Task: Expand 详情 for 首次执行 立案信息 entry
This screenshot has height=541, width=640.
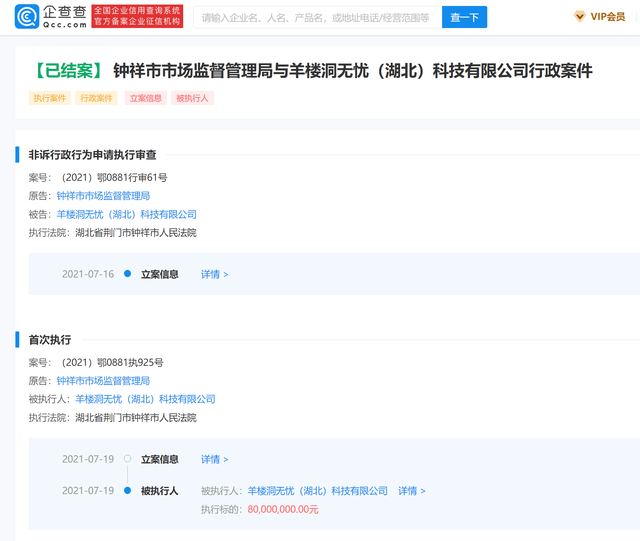Action: click(214, 459)
